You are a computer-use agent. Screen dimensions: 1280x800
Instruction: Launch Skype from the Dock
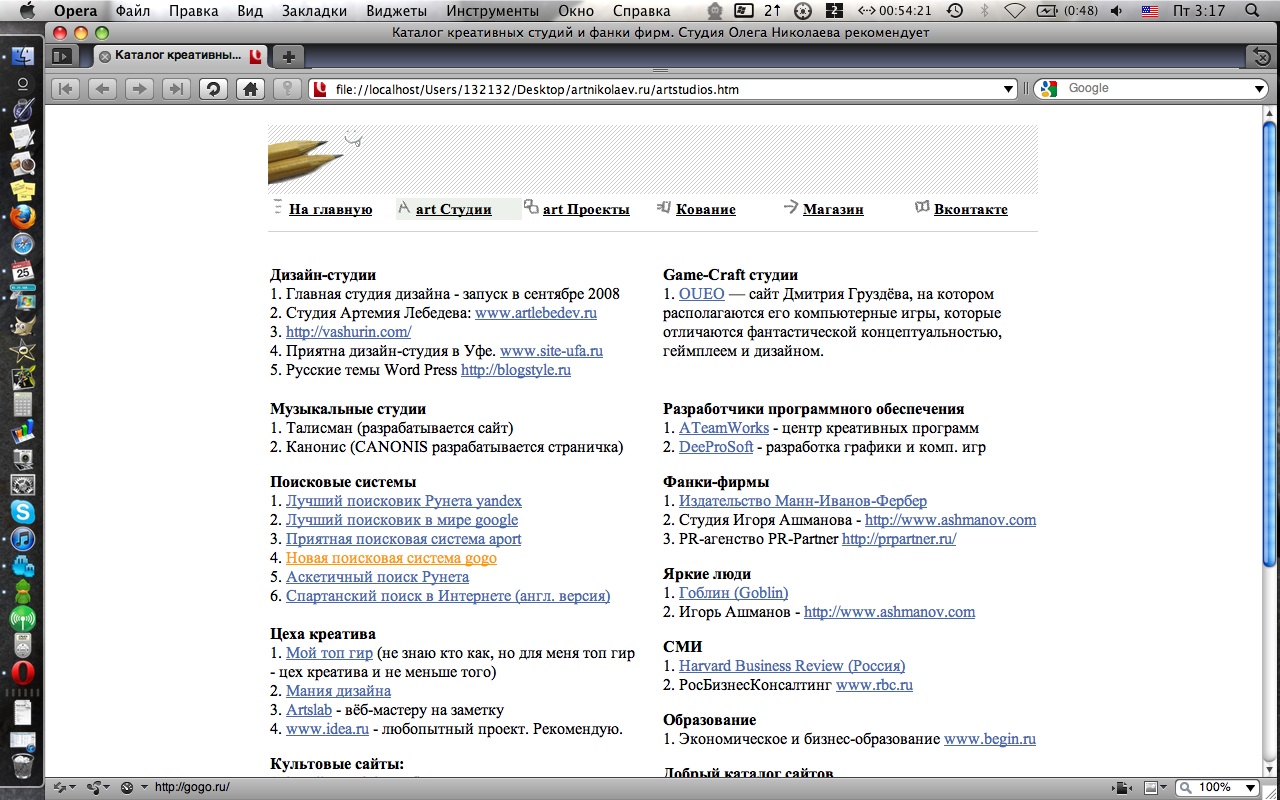tap(22, 513)
